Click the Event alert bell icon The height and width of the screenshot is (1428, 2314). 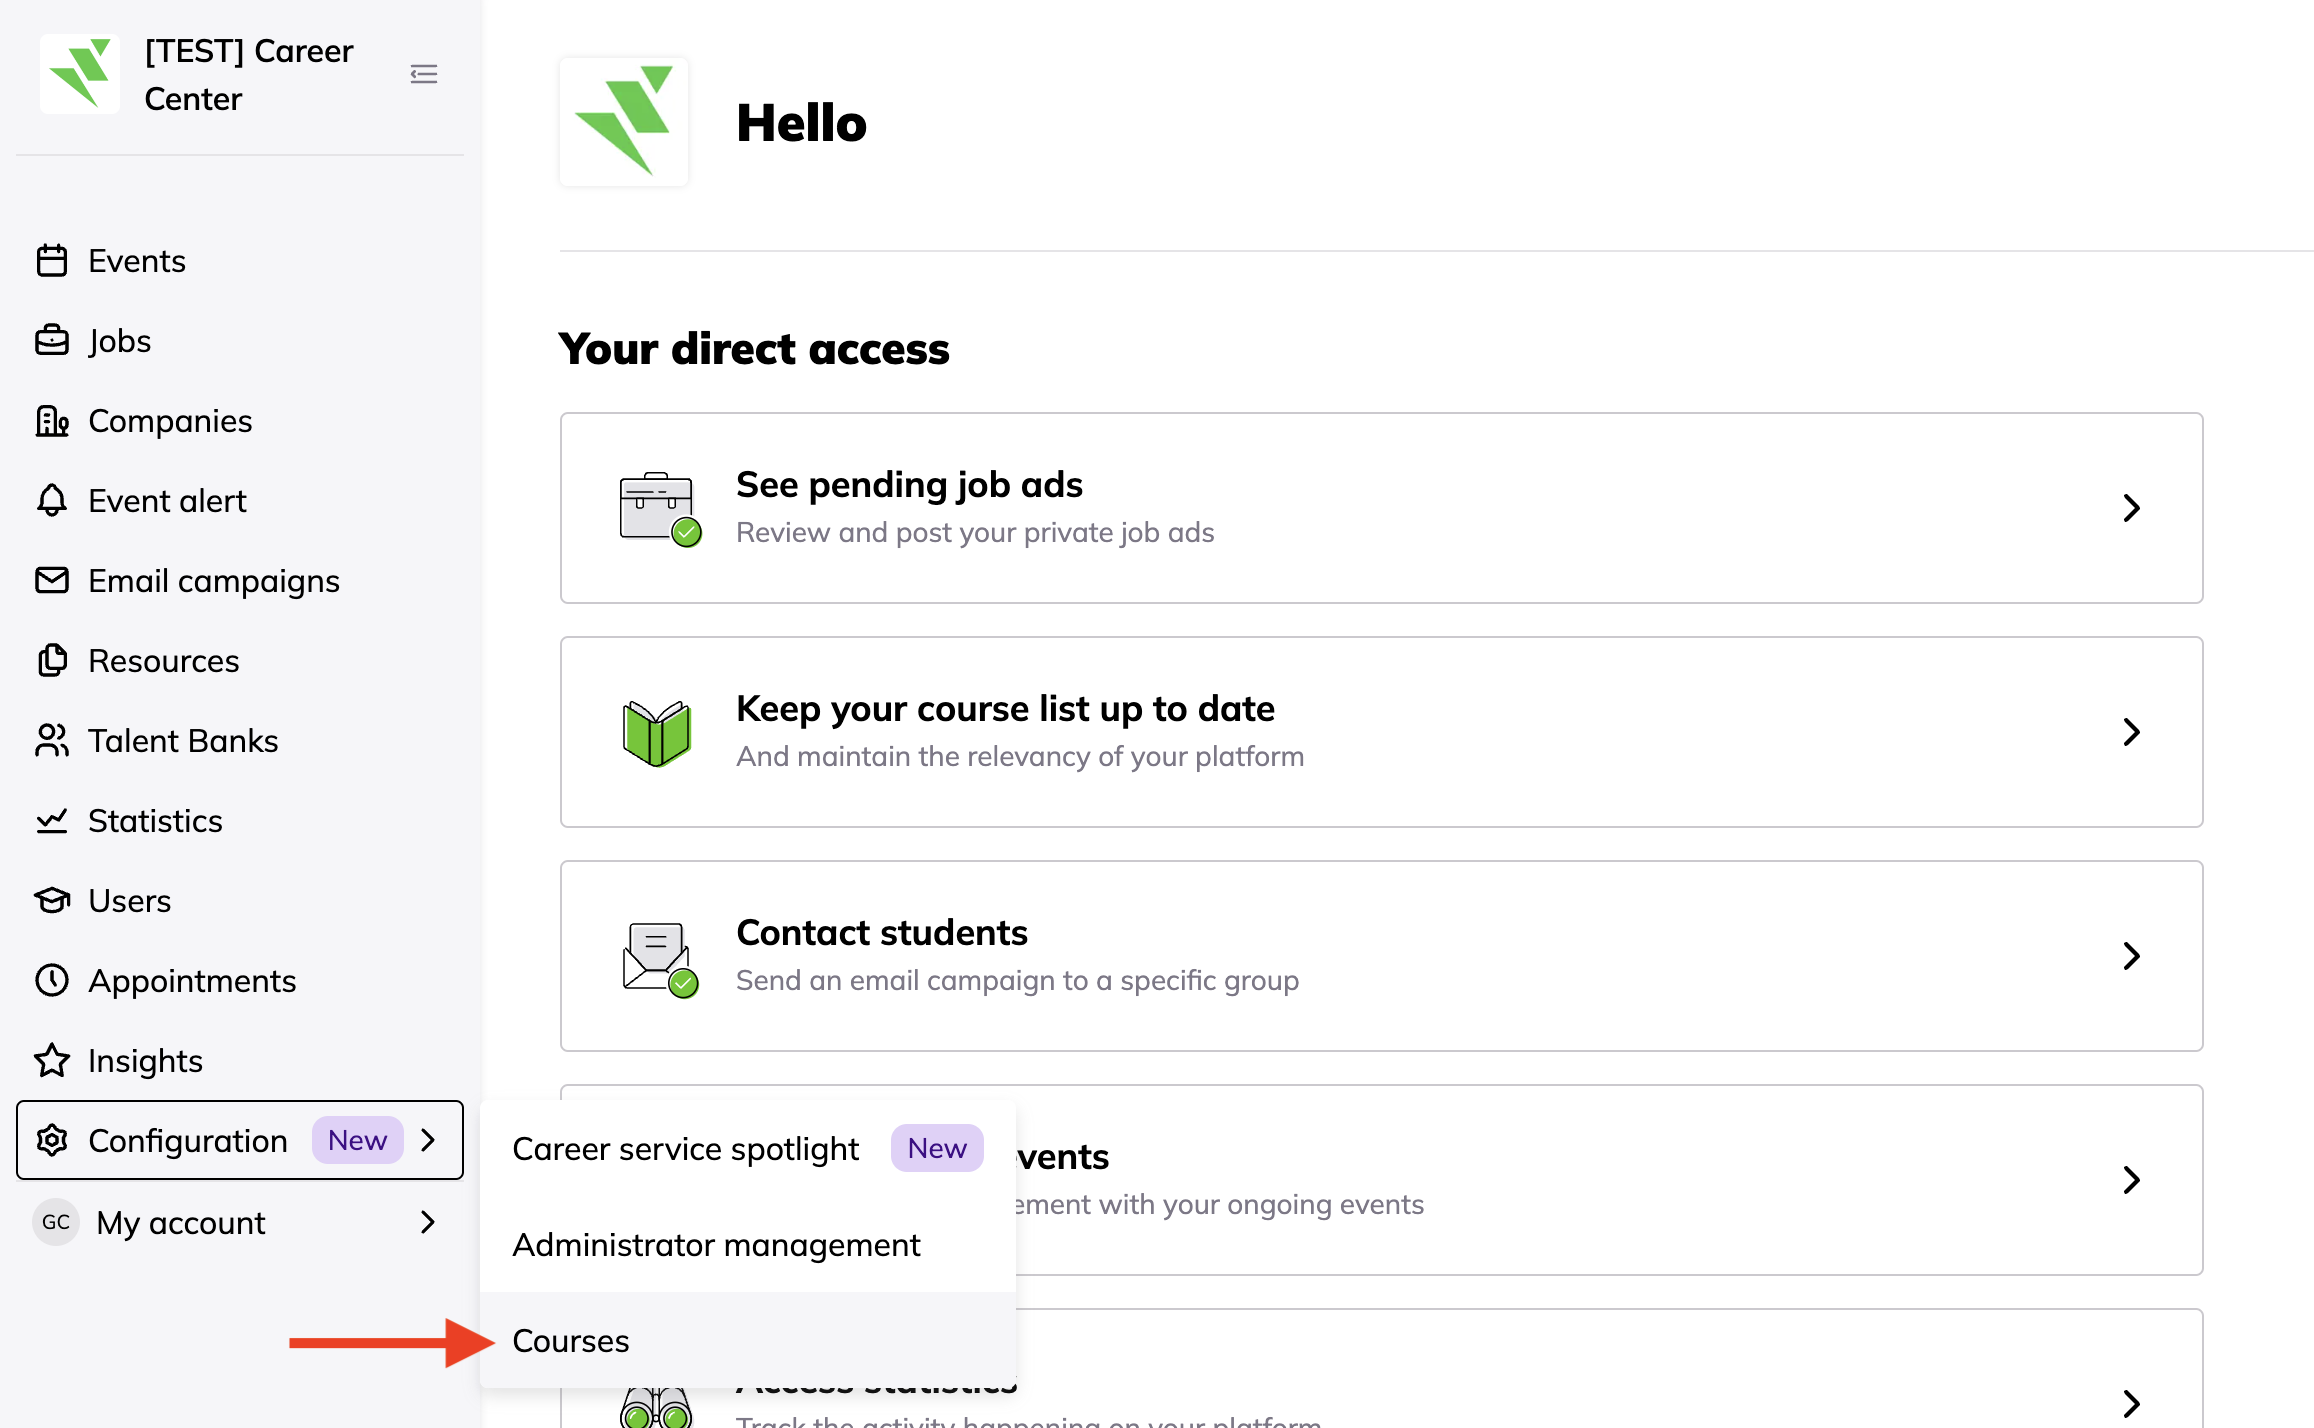point(52,501)
